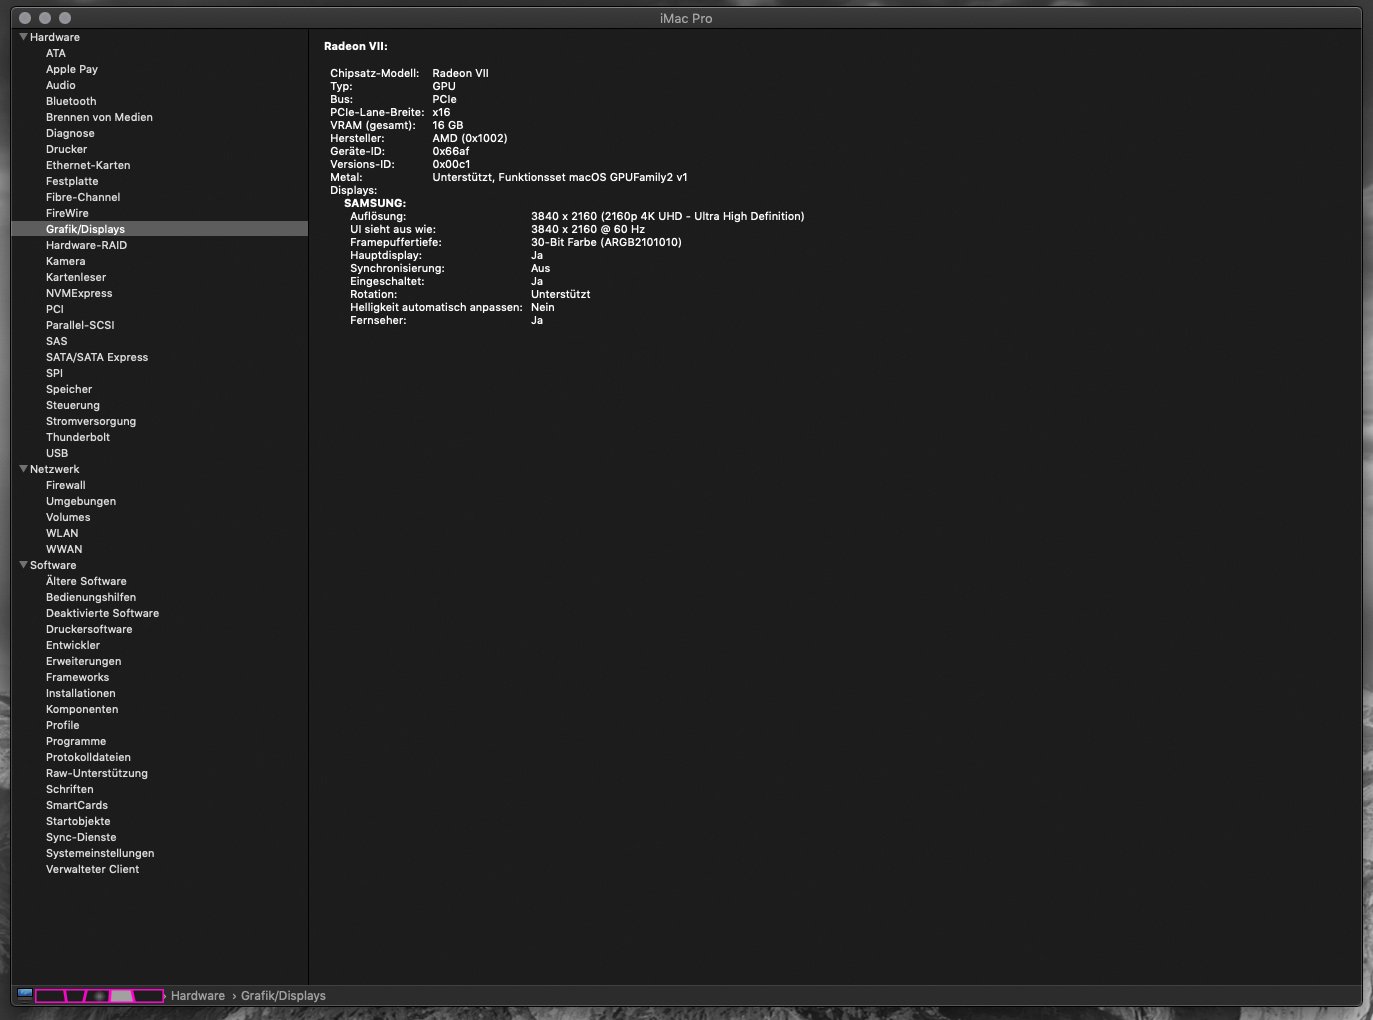Show Ethernet-Karten details
The width and height of the screenshot is (1373, 1020).
(x=88, y=165)
